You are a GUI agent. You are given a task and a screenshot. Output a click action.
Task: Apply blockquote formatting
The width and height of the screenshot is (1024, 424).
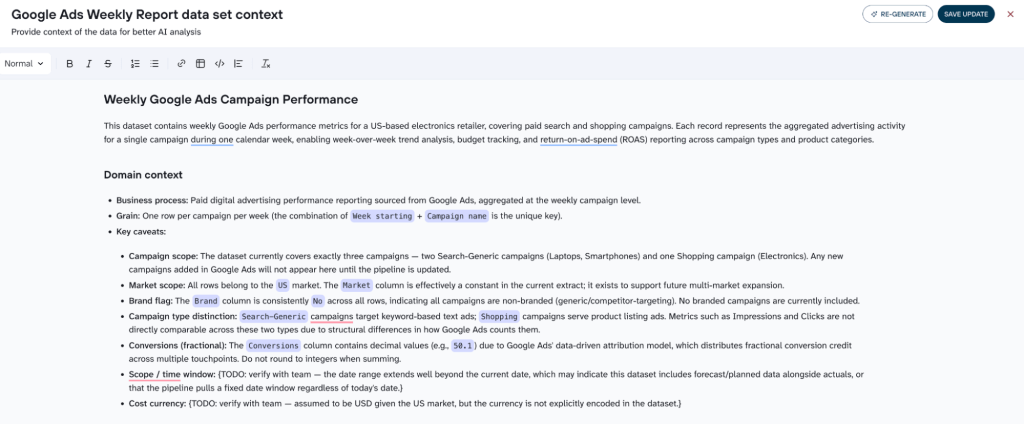[x=238, y=64]
